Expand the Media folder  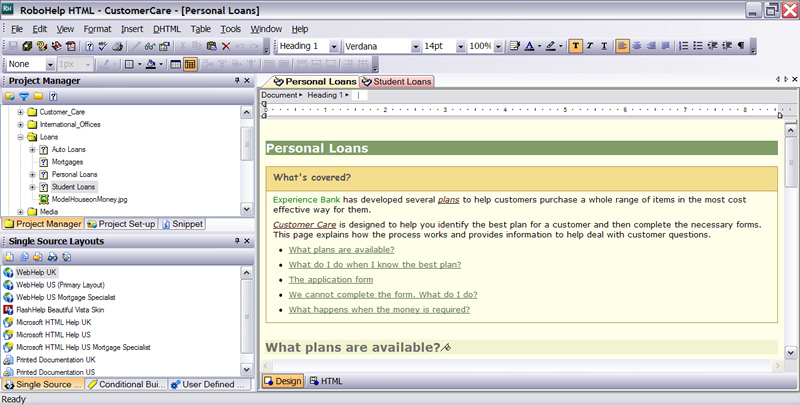click(x=20, y=212)
